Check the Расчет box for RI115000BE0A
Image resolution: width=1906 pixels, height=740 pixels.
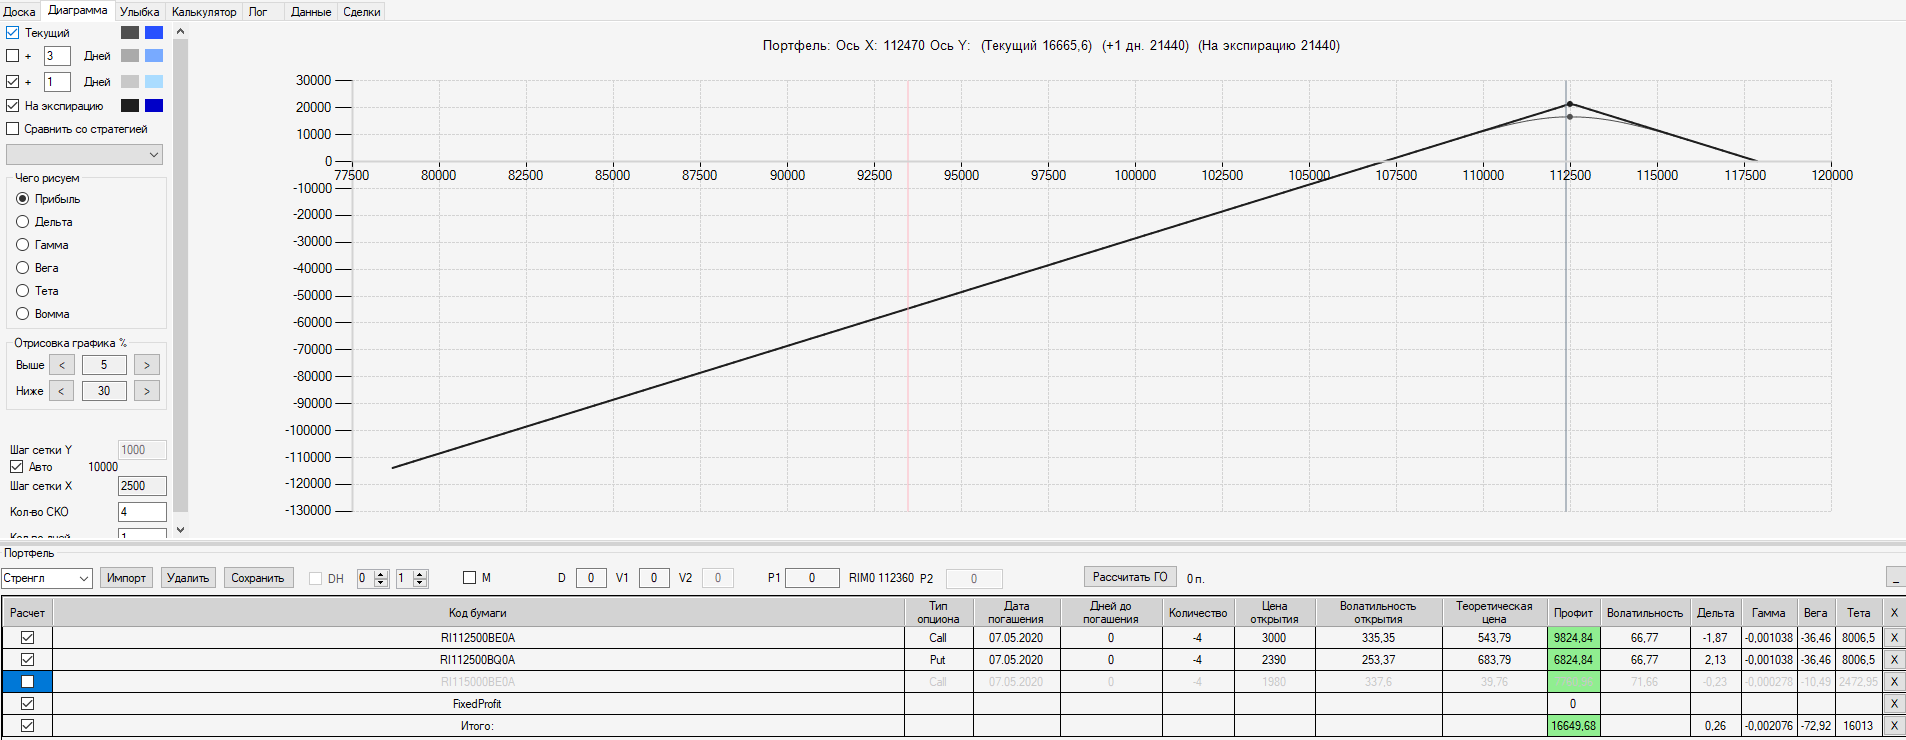point(27,682)
